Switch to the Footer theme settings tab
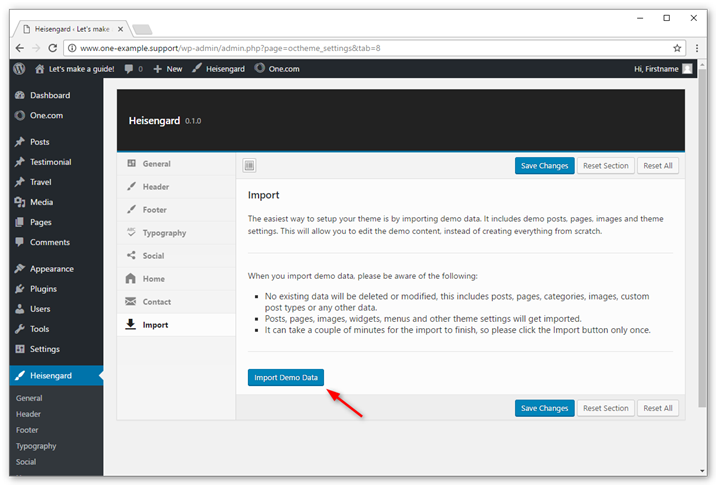The height and width of the screenshot is (485, 716). click(x=176, y=210)
